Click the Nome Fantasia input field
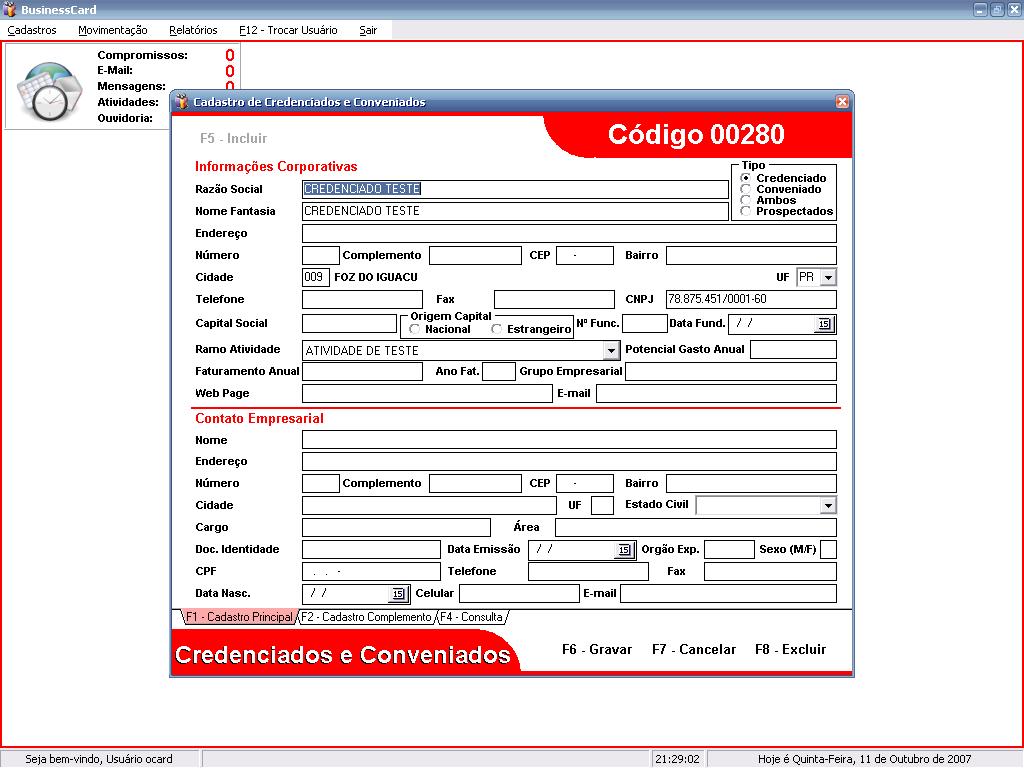1024x768 pixels. tap(515, 212)
